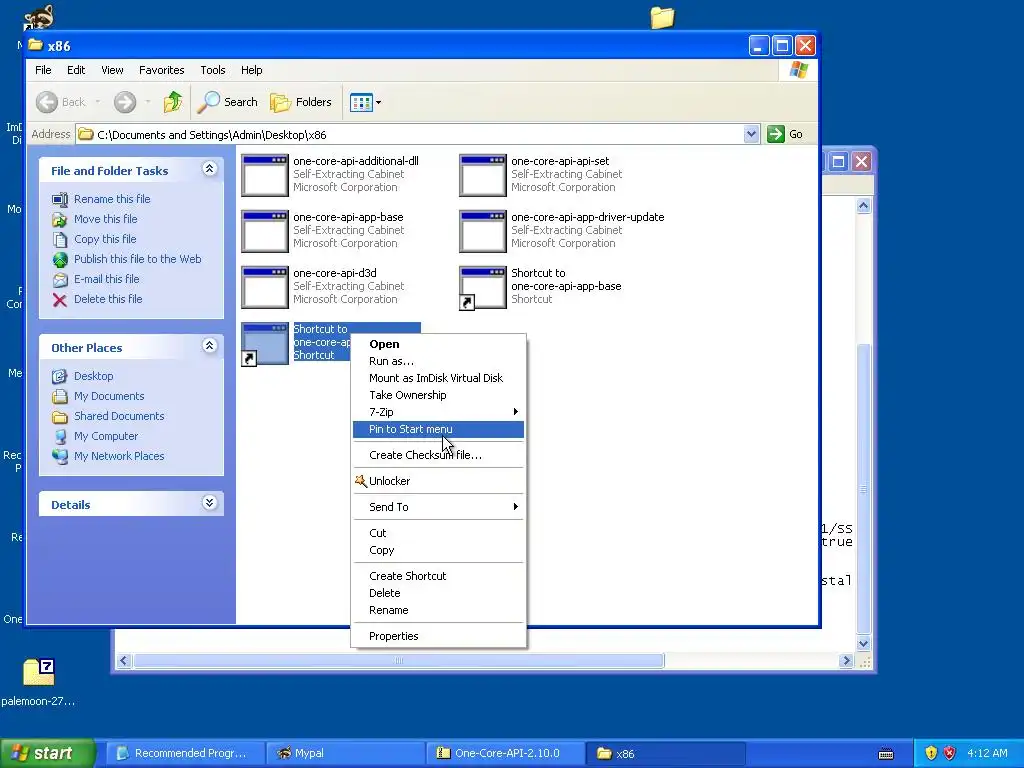The width and height of the screenshot is (1024, 768).
Task: Open My Computer in Other Places
Action: click(106, 436)
